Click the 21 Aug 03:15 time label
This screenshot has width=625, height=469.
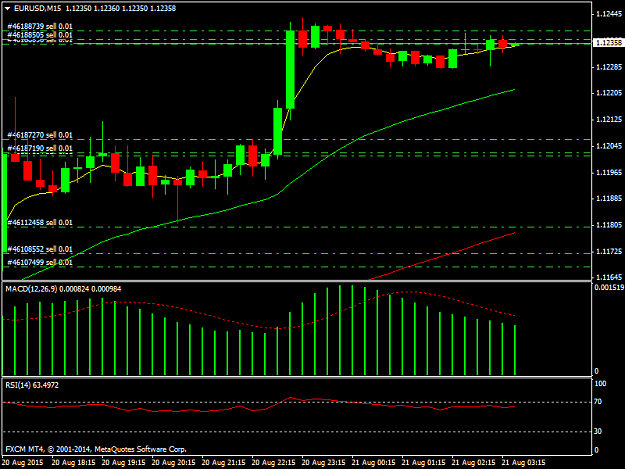523,463
